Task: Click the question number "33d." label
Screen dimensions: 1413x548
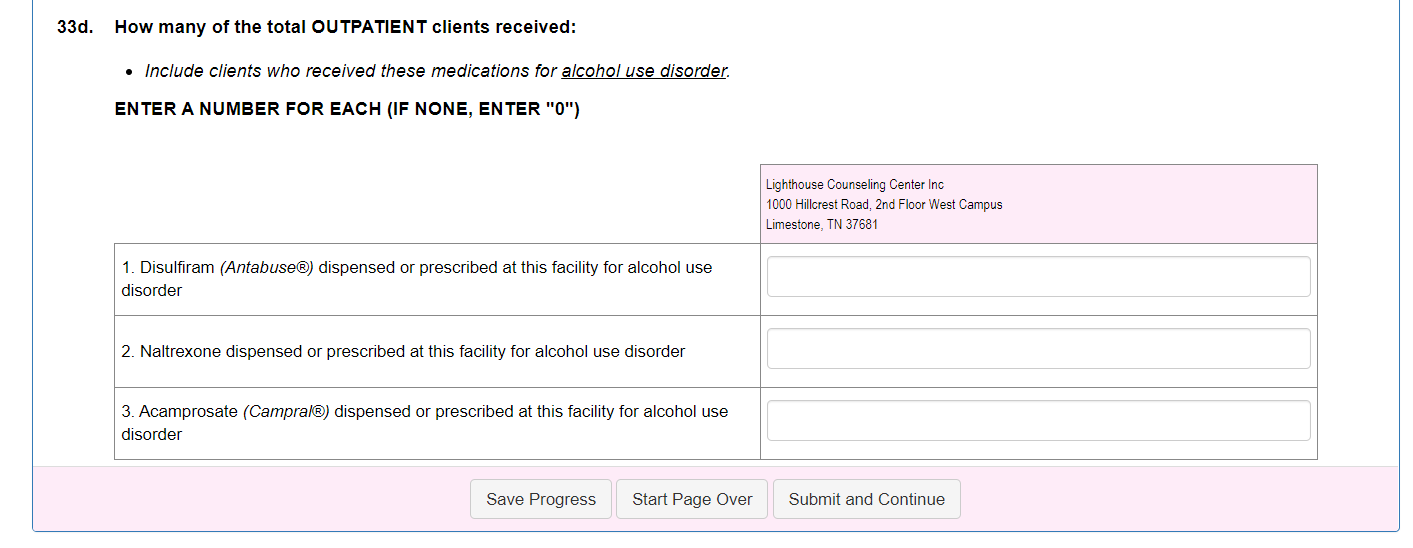Action: 75,27
